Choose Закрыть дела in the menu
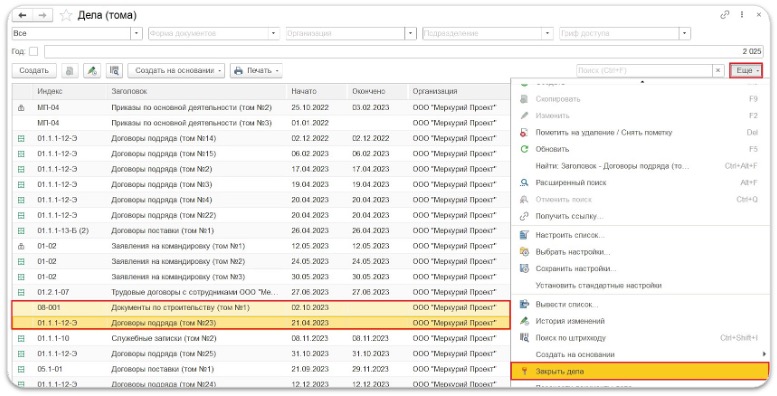Image resolution: width=777 pixels, height=396 pixels. point(639,371)
